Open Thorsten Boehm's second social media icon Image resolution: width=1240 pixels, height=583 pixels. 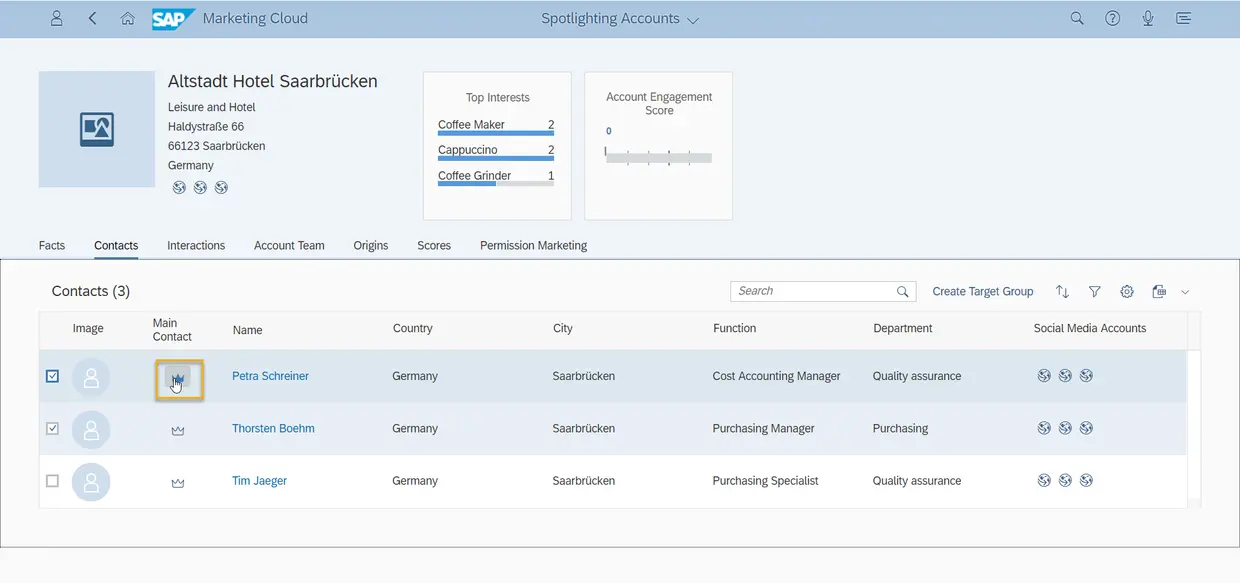click(x=1065, y=428)
